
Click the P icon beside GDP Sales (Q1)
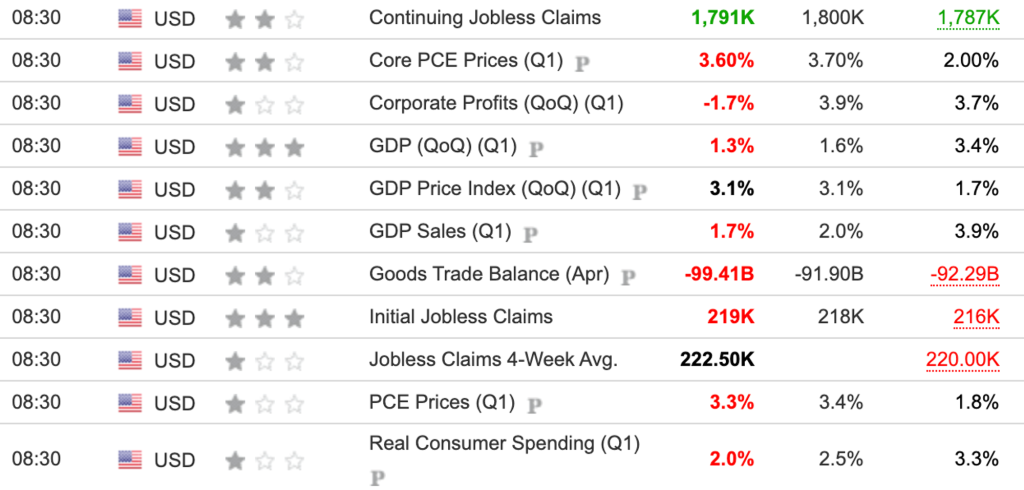tap(531, 233)
